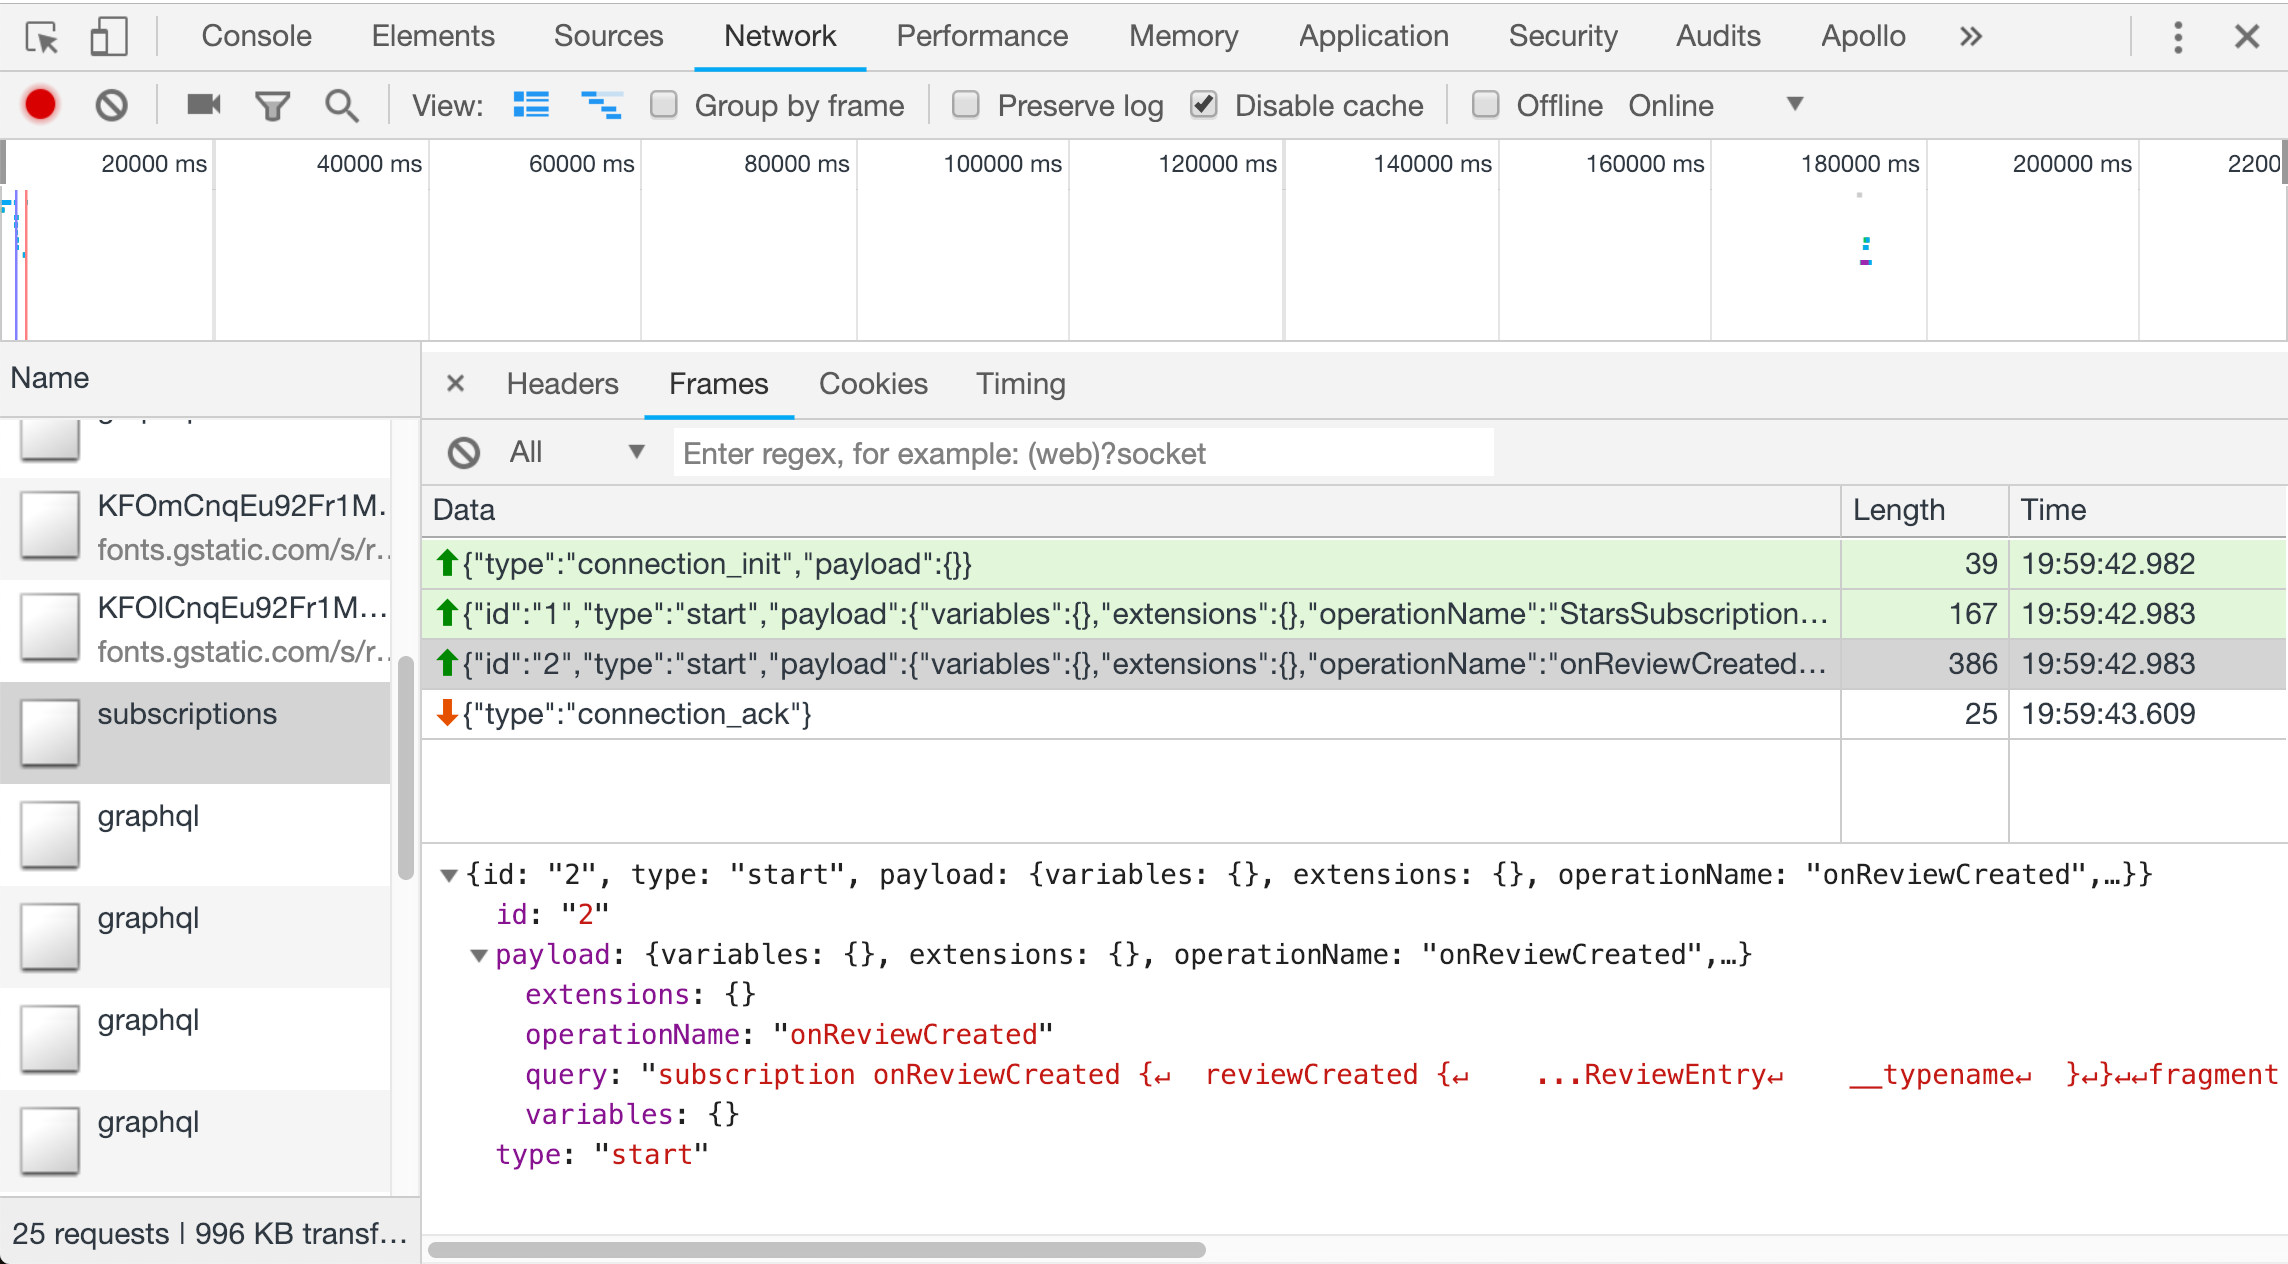Open the Security tab

click(x=1563, y=36)
